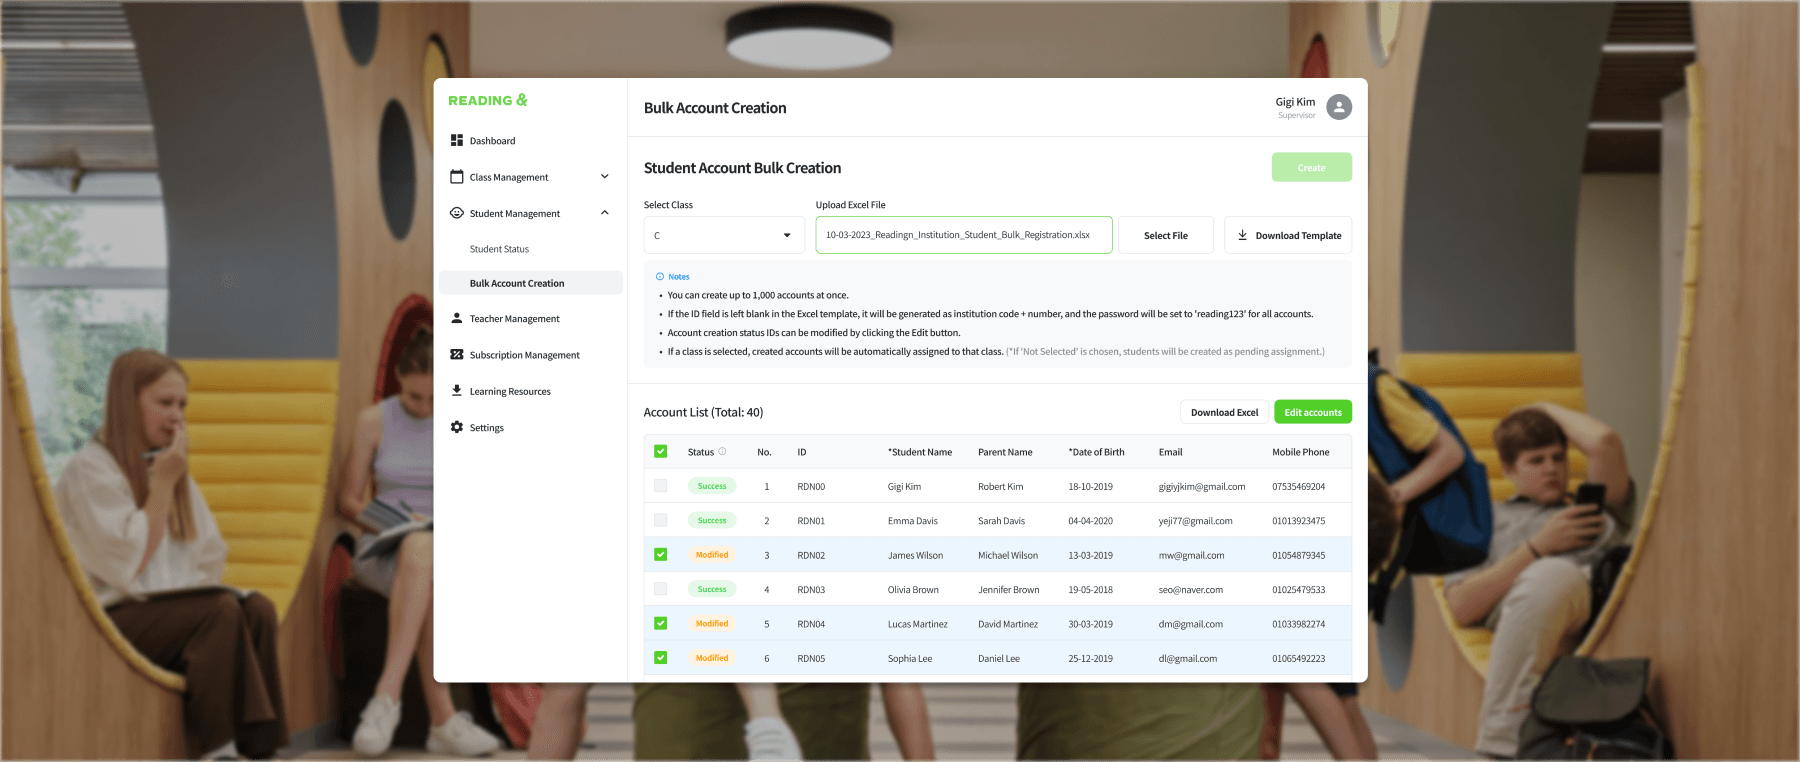Click the Select File button
Viewport: 1800px width, 762px height.
point(1166,235)
